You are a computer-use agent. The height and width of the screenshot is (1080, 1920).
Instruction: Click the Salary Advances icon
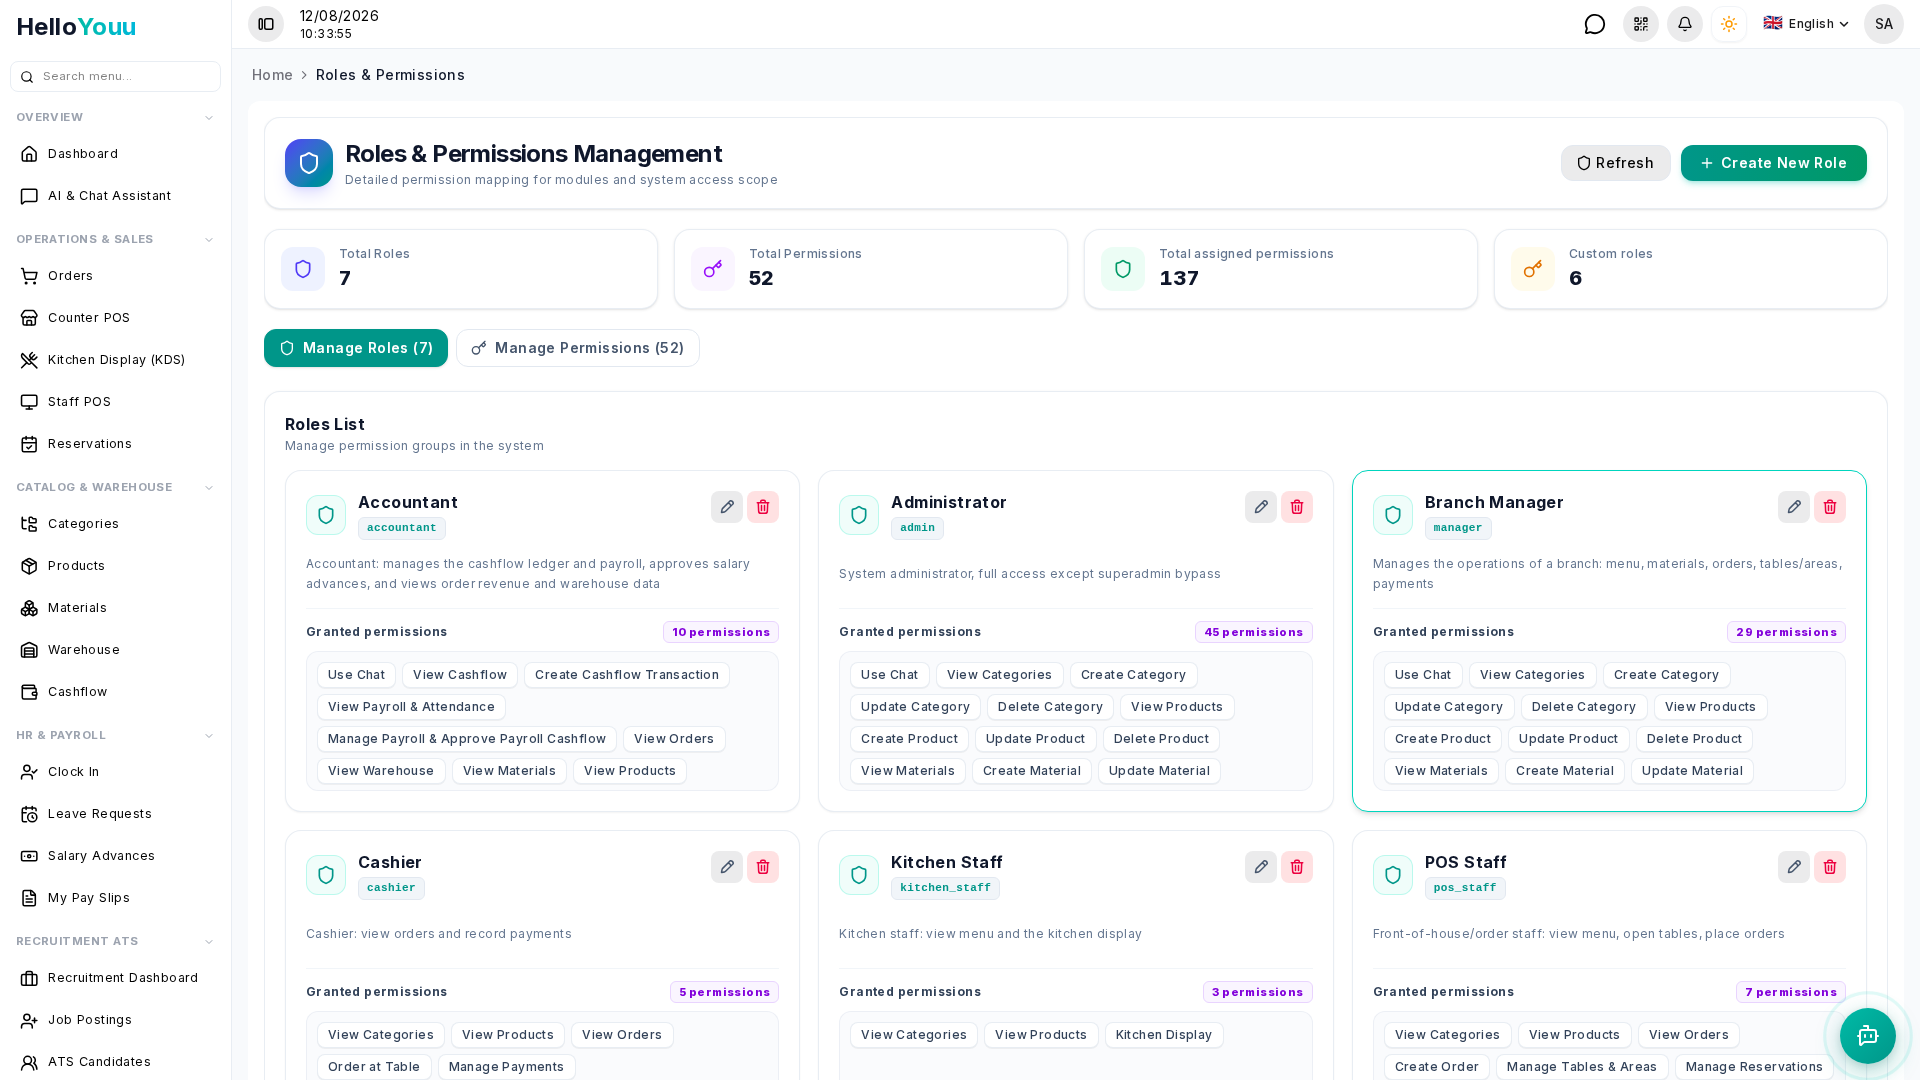[x=29, y=856]
